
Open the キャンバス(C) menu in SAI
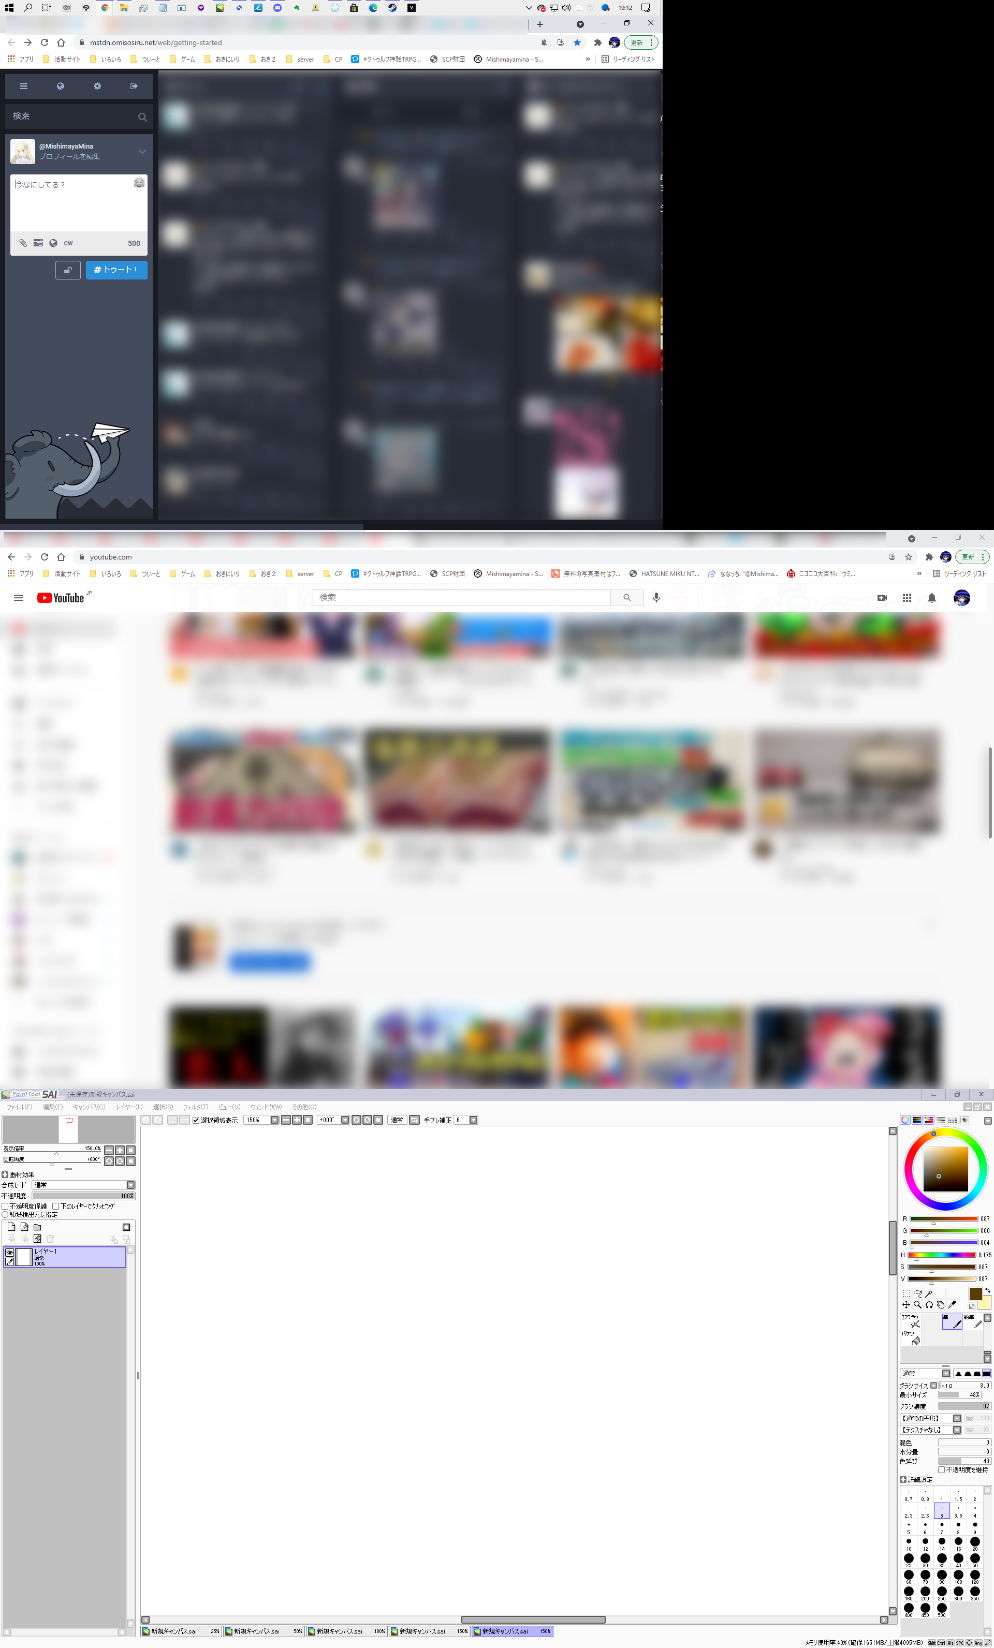tap(88, 1107)
